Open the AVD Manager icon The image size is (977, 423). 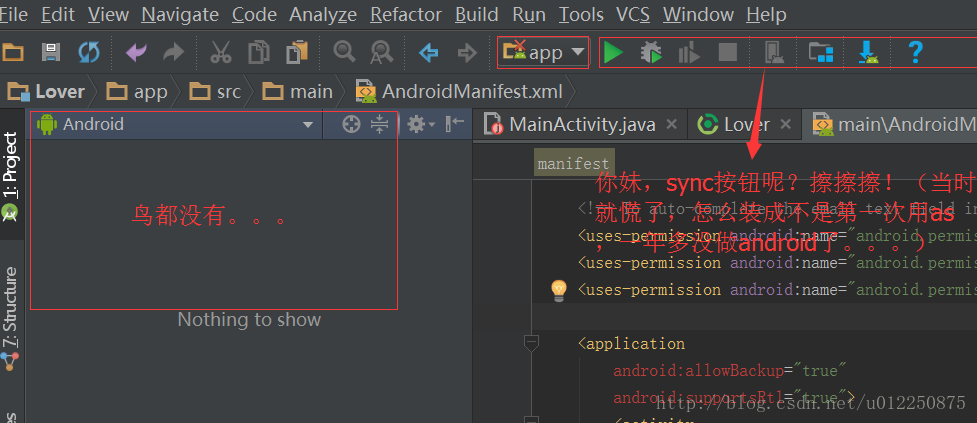pyautogui.click(x=773, y=53)
